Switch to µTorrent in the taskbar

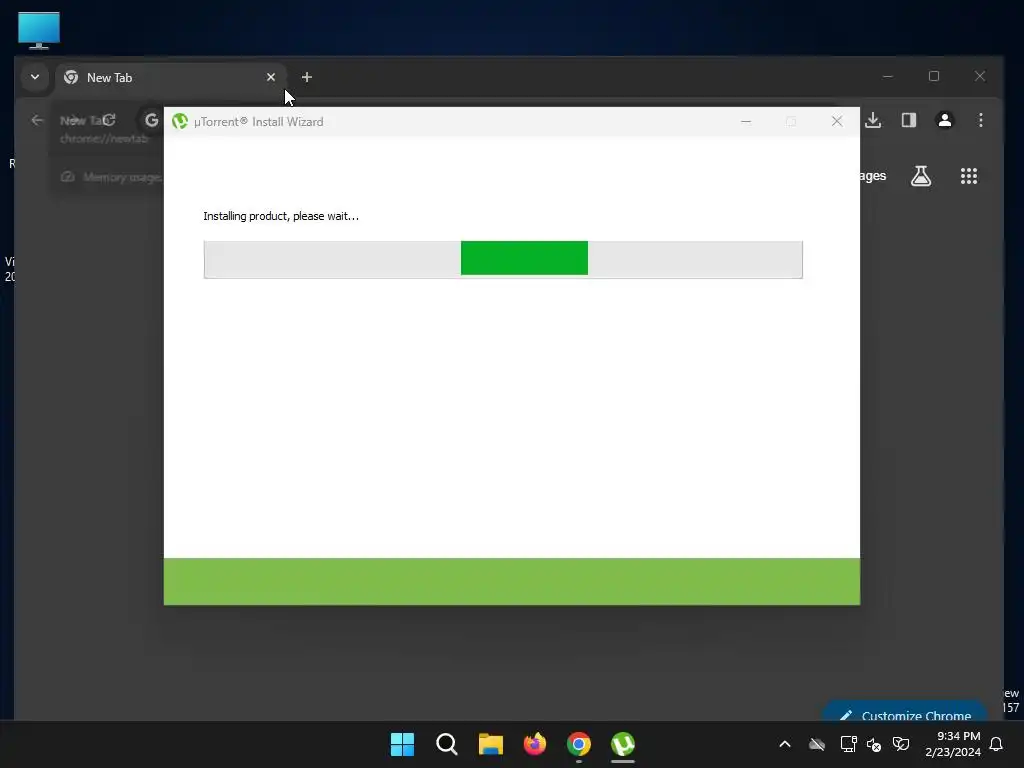(x=623, y=744)
